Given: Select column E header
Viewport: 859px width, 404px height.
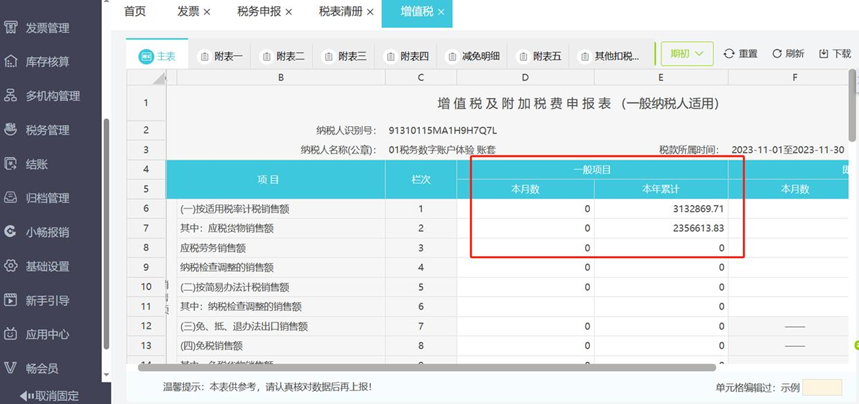Looking at the screenshot, I should [x=661, y=78].
